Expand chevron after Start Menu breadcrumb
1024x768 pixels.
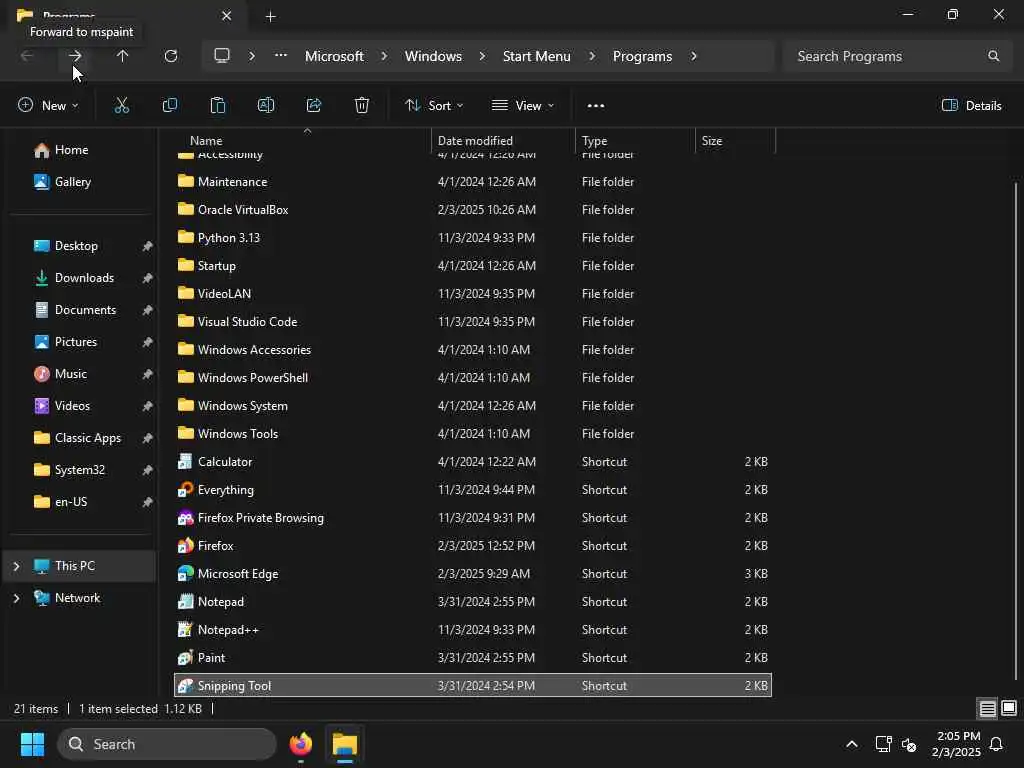592,56
